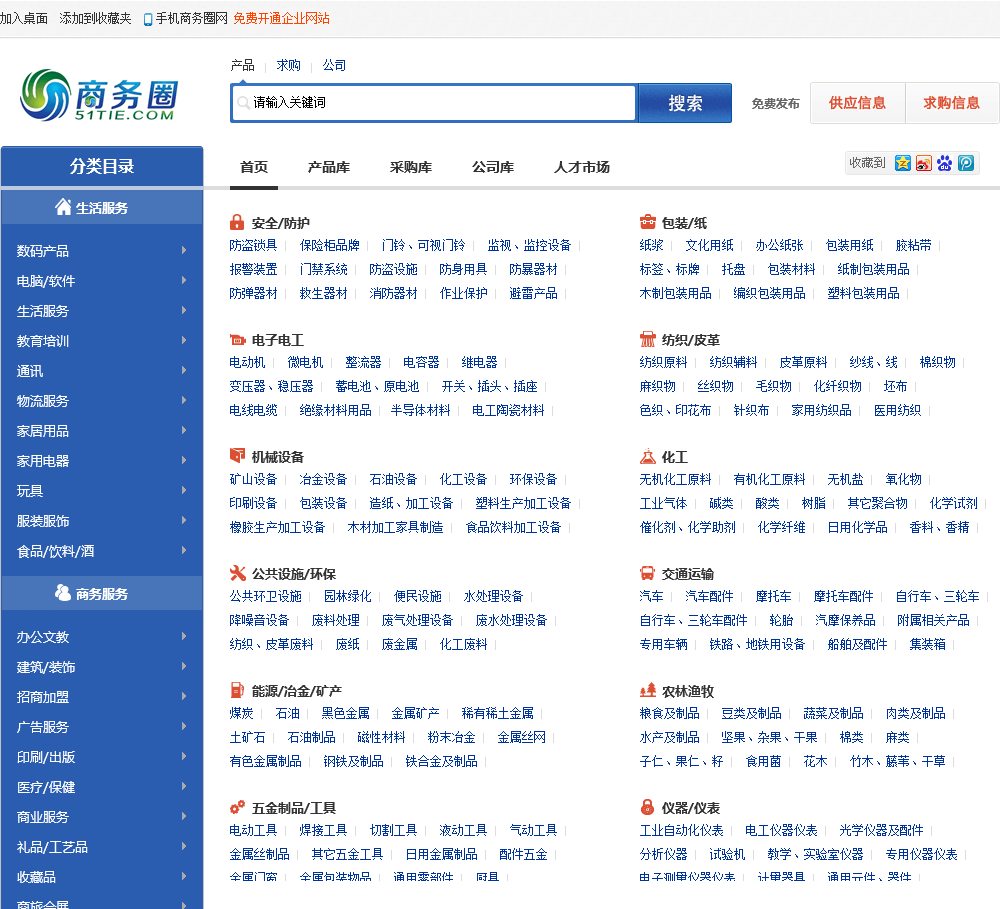The height and width of the screenshot is (909, 1000).
Task: Click the 分类目录 sidebar header
Action: point(102,166)
